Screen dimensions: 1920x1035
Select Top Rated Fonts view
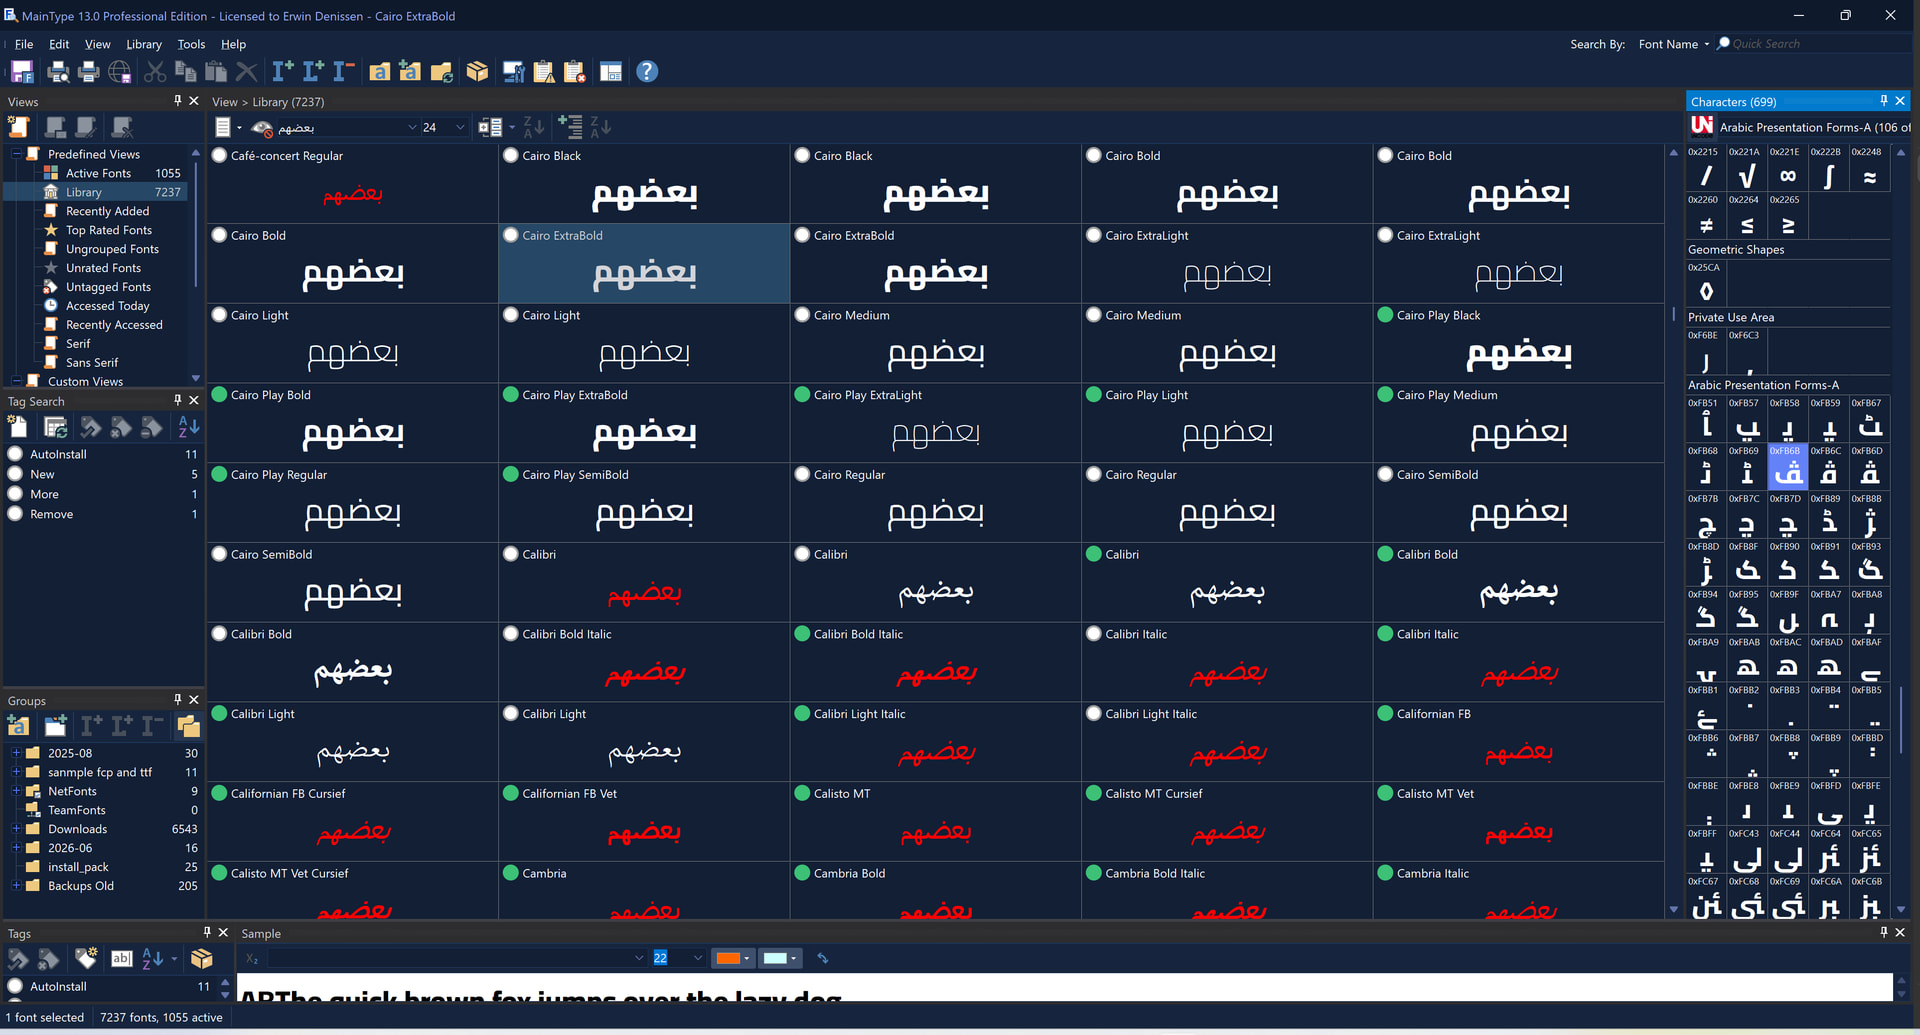pyautogui.click(x=108, y=230)
